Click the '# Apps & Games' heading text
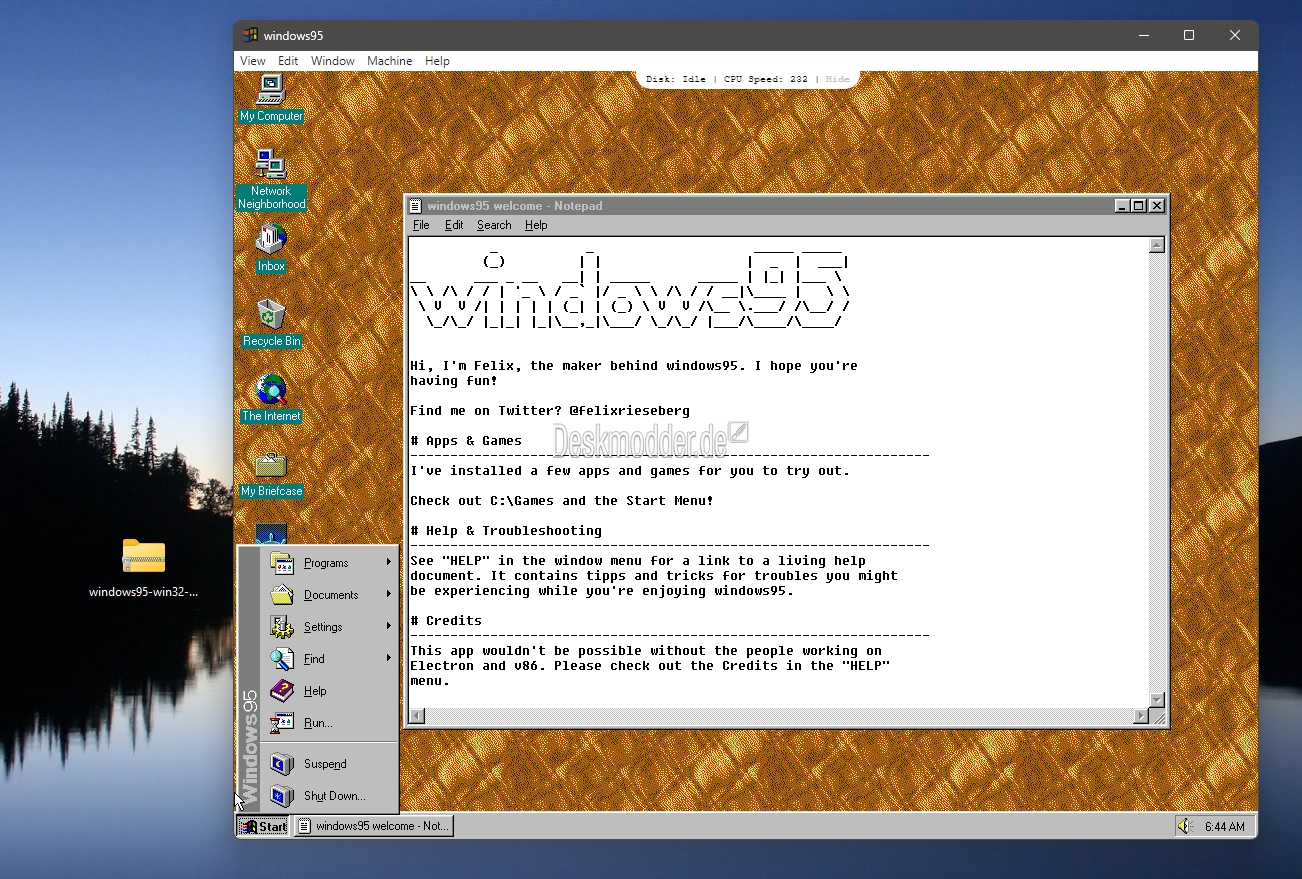The image size is (1302, 879). point(466,440)
